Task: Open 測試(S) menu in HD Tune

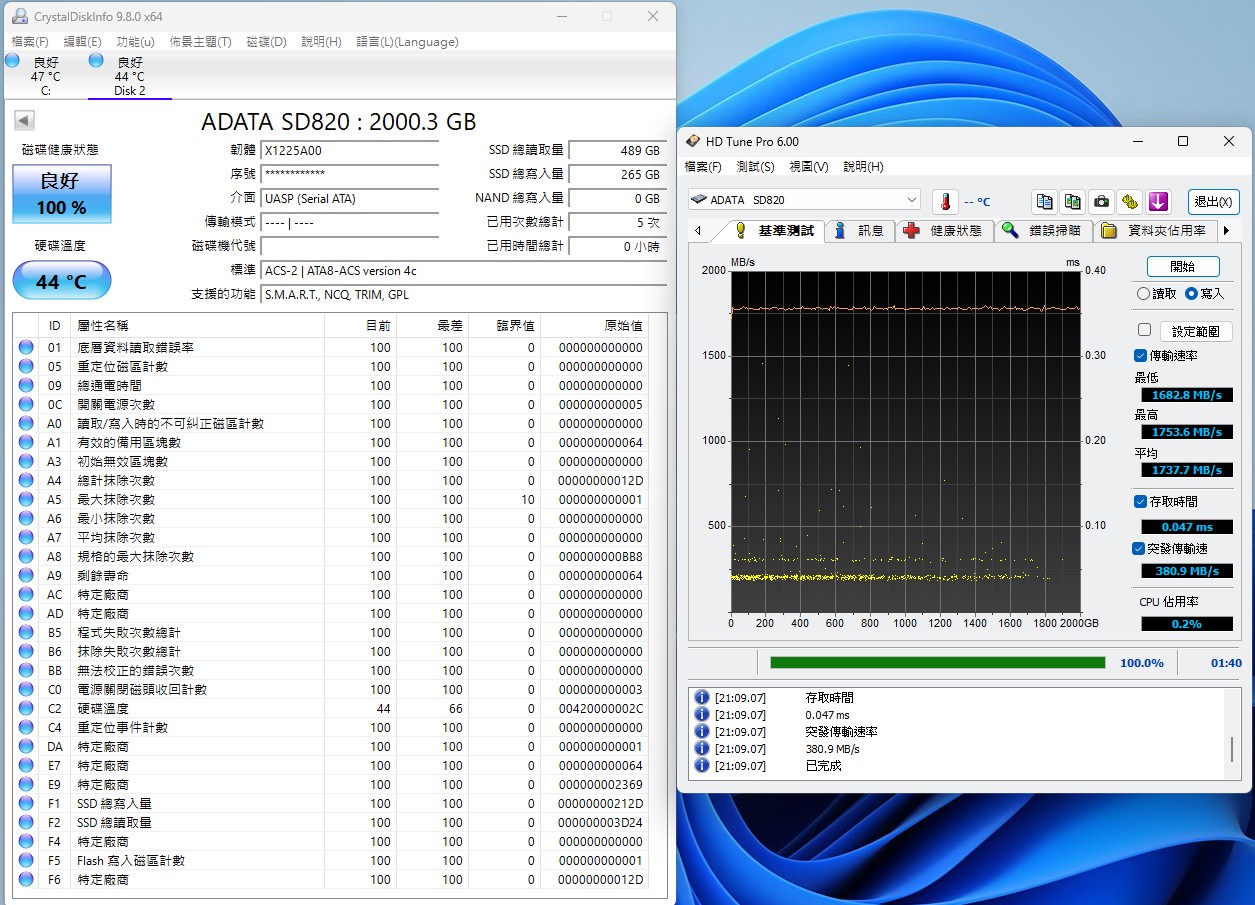Action: click(x=755, y=167)
